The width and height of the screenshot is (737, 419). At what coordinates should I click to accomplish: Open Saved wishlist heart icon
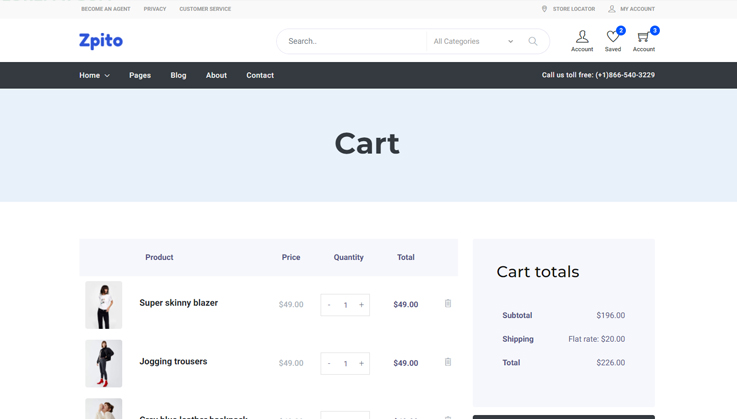[613, 37]
